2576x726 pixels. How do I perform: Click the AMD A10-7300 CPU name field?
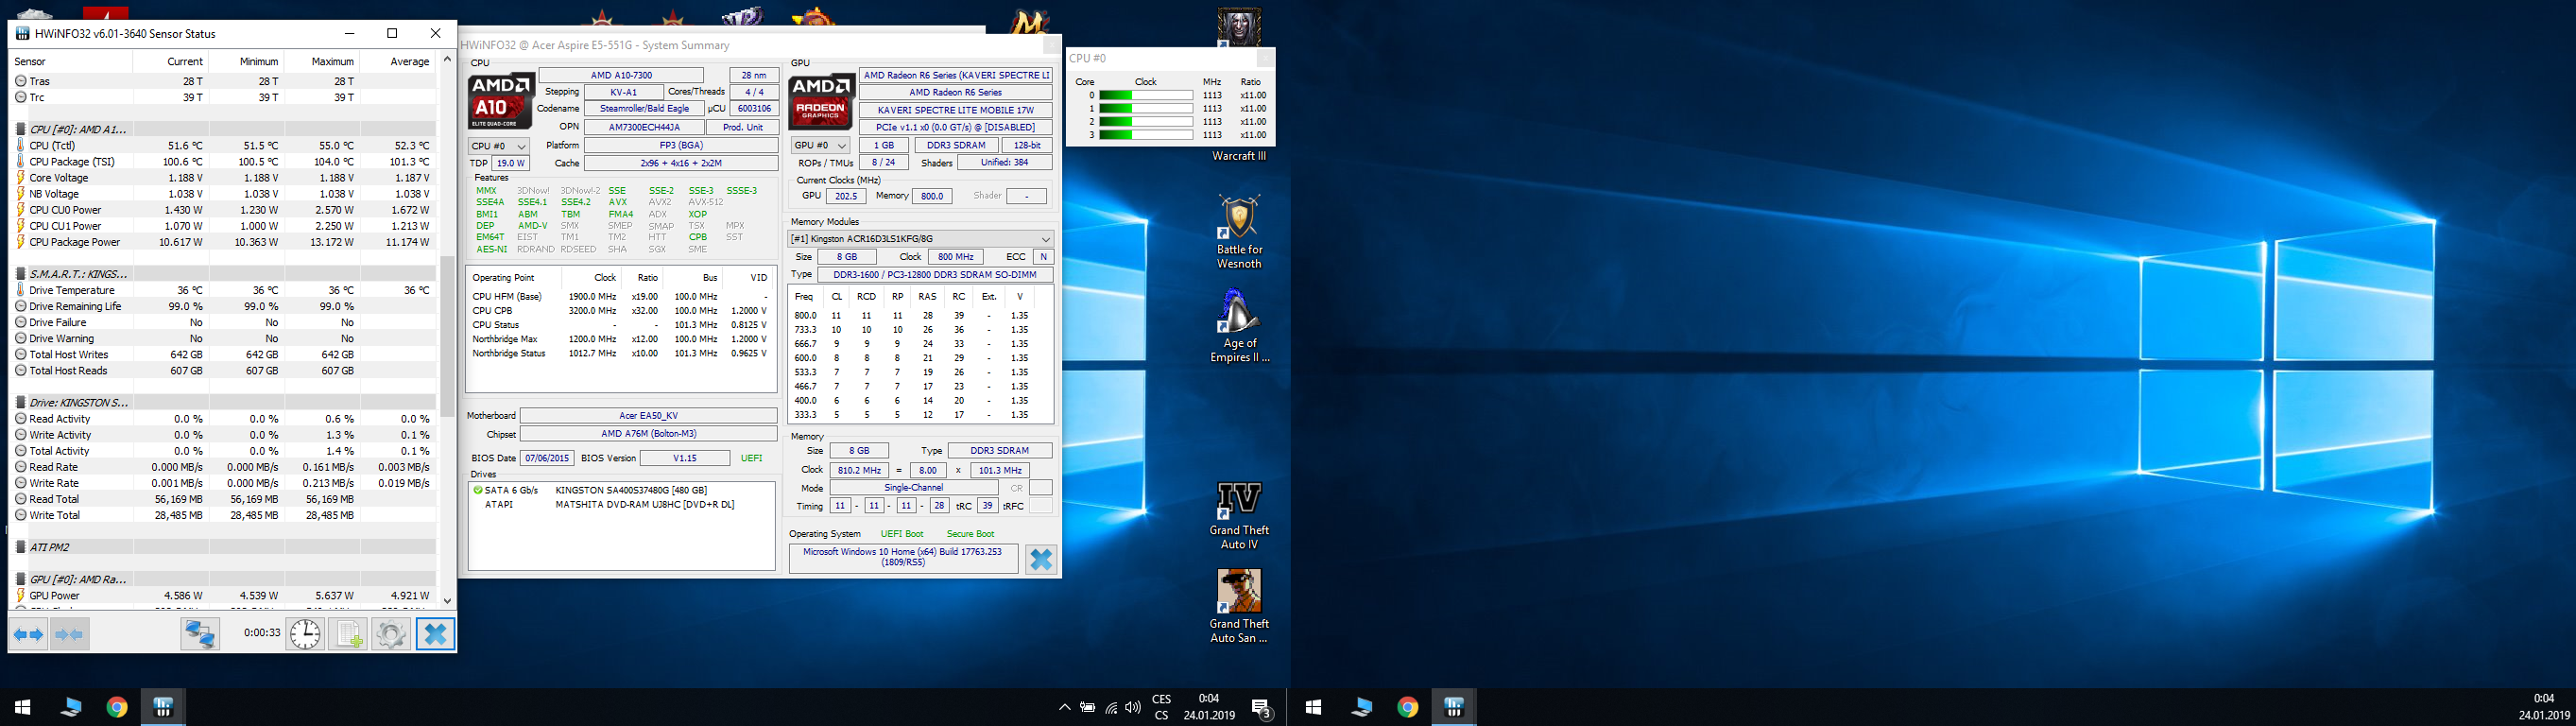[x=620, y=76]
